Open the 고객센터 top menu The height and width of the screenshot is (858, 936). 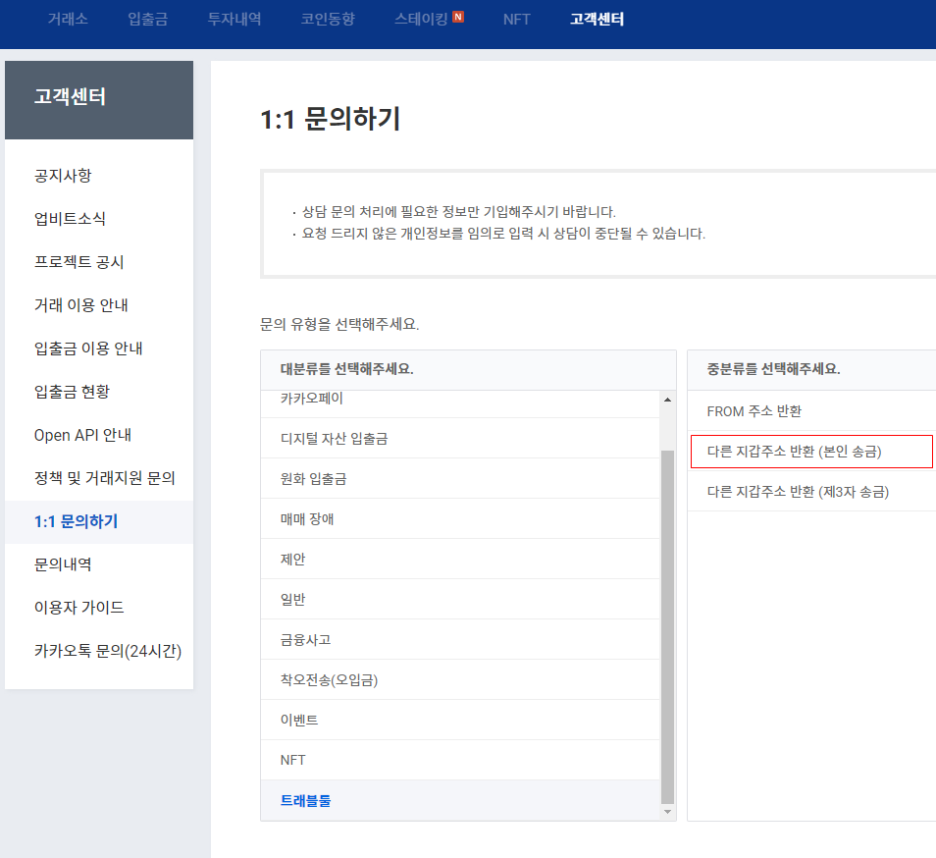(596, 19)
